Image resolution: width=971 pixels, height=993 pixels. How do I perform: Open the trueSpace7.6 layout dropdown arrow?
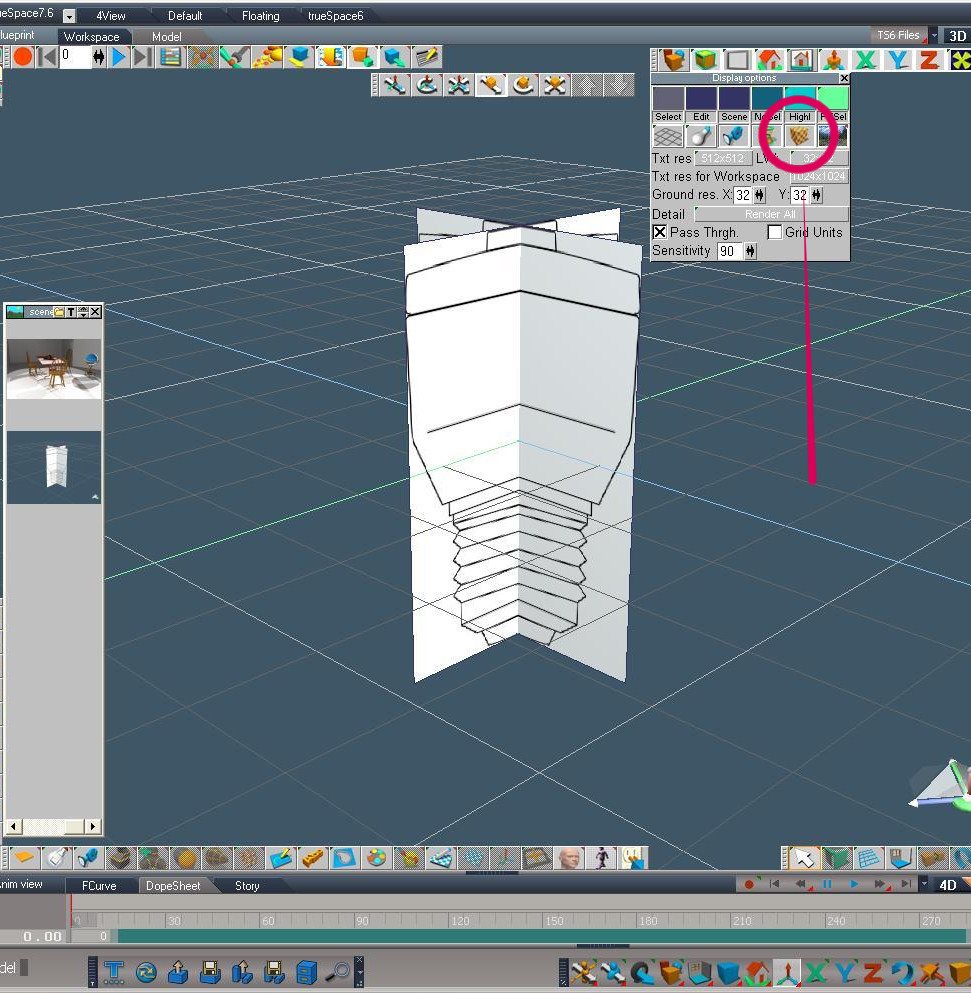pyautogui.click(x=69, y=16)
